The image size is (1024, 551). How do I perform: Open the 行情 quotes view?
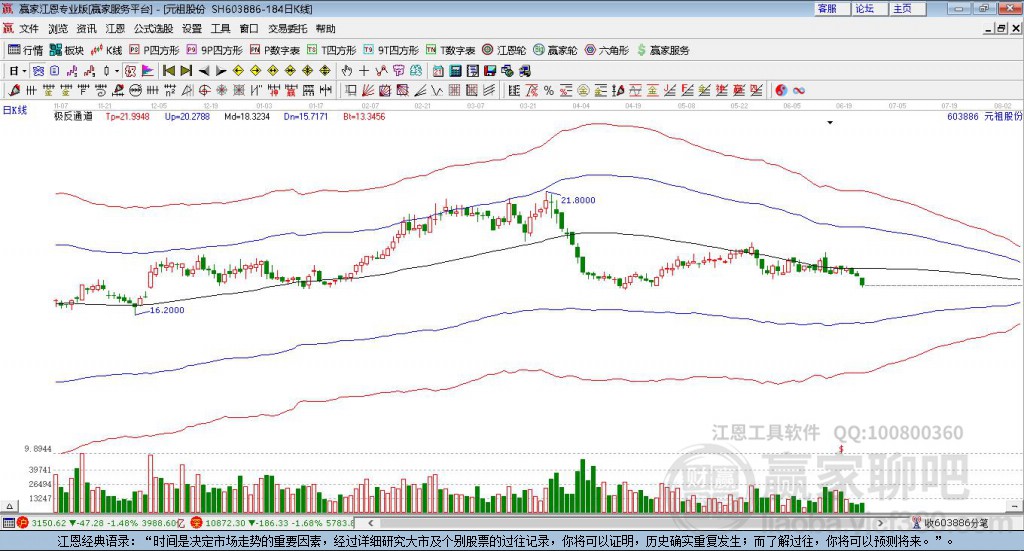coord(25,50)
